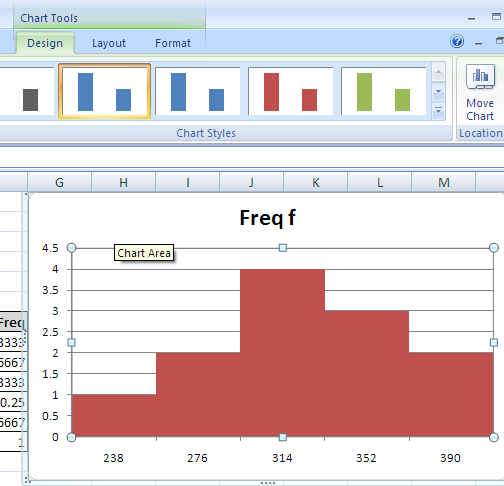Select the dark gray chart style
Screen dimensions: 504x486
(27, 91)
